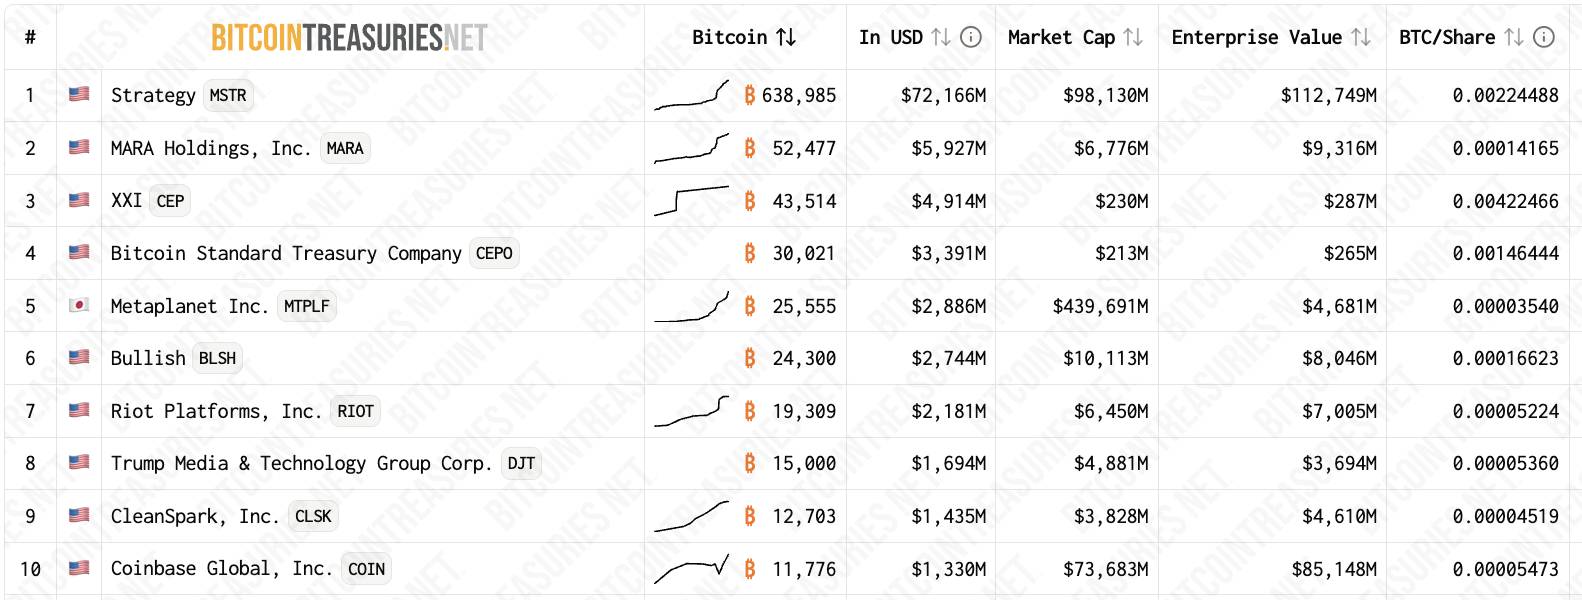Click the CEPO ticker badge

[x=494, y=253]
